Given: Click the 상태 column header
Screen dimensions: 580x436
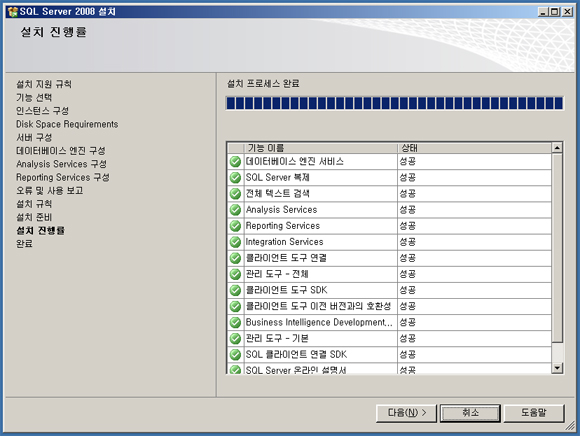Looking at the screenshot, I should [x=475, y=148].
